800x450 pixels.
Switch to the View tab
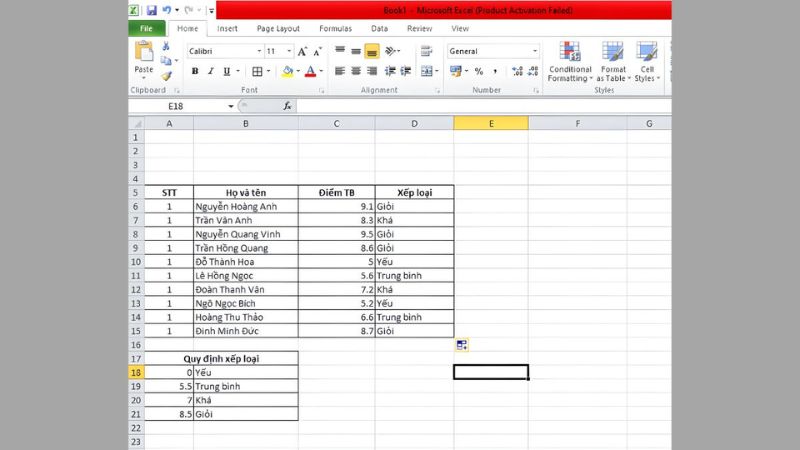tap(460, 29)
